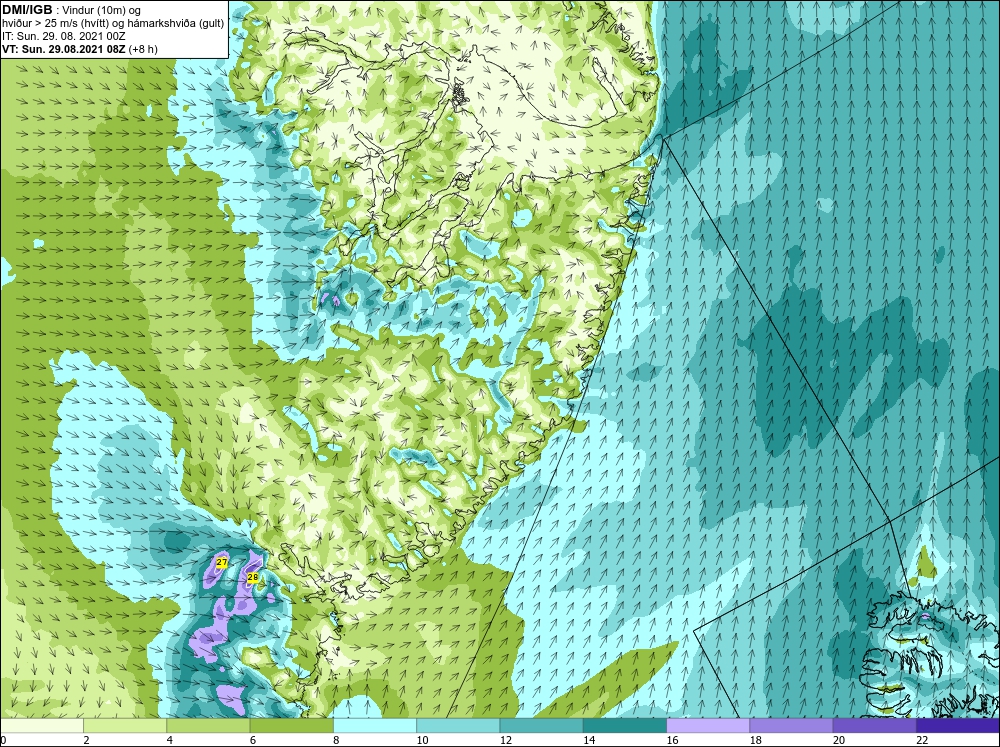Select the 10–12 m/s turquoise swatch
Screen dimensions: 1000x747
point(458,725)
